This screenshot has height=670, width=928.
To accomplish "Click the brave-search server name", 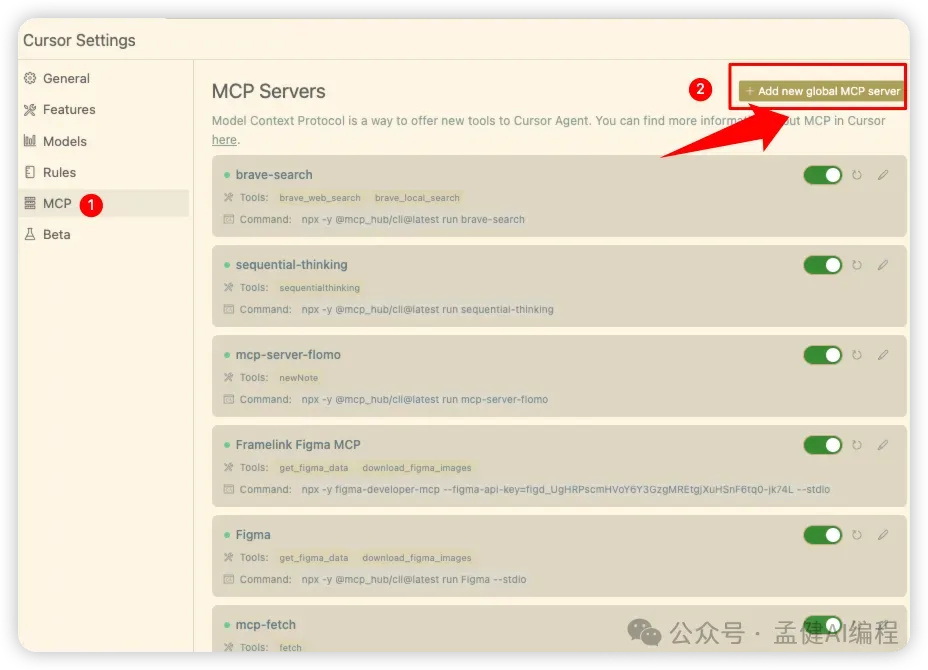I will [x=274, y=175].
